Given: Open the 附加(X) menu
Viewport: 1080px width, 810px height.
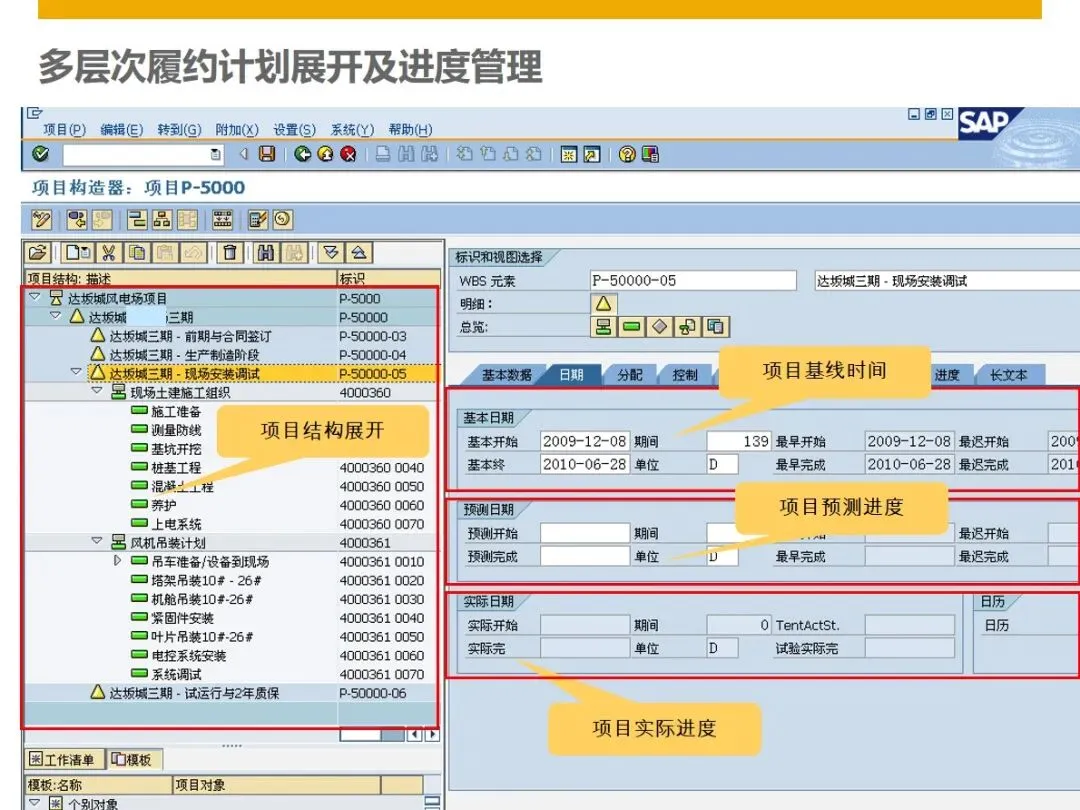Looking at the screenshot, I should point(237,129).
